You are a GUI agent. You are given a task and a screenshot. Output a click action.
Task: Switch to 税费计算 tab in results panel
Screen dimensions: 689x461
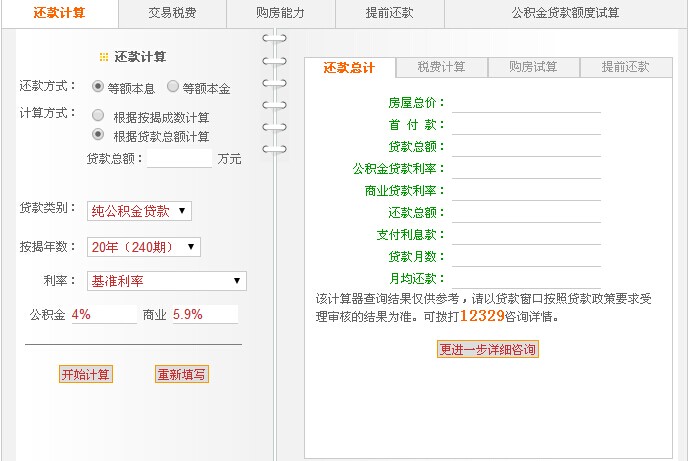click(x=441, y=67)
